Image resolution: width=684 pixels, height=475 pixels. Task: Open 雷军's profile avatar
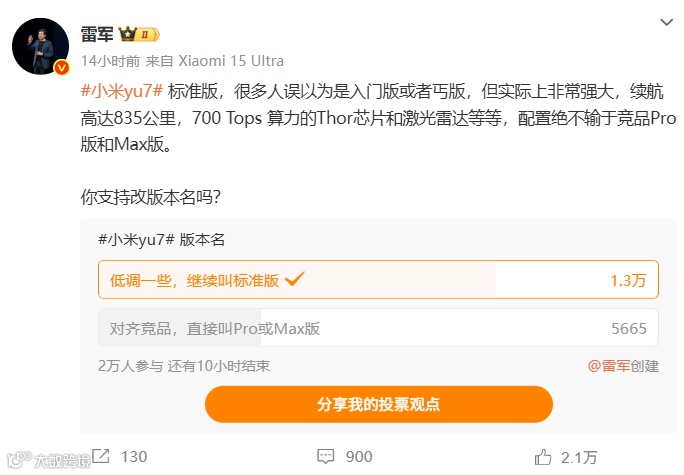coord(40,46)
